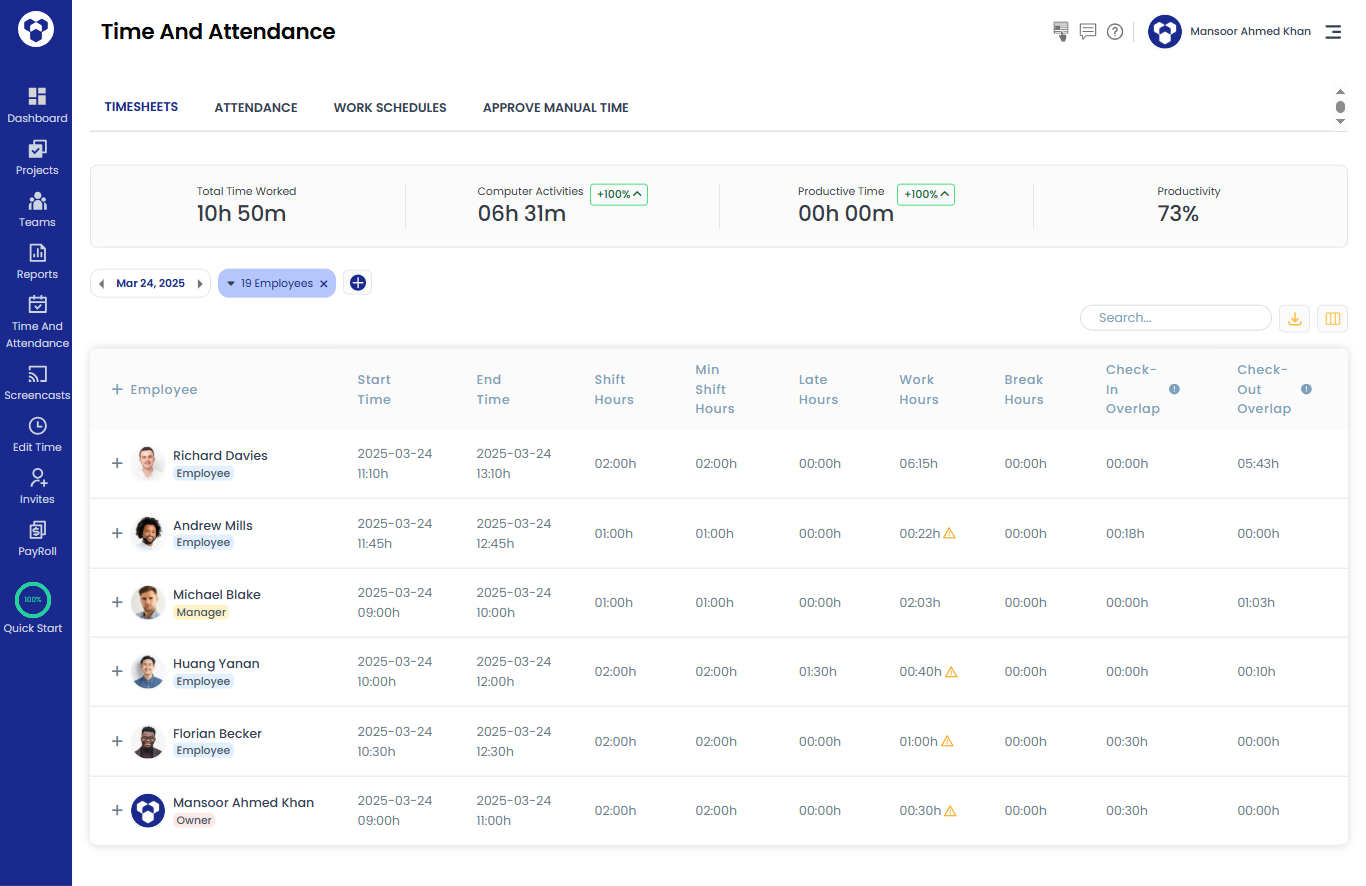Click the download export icon
The image size is (1366, 886).
tap(1294, 318)
